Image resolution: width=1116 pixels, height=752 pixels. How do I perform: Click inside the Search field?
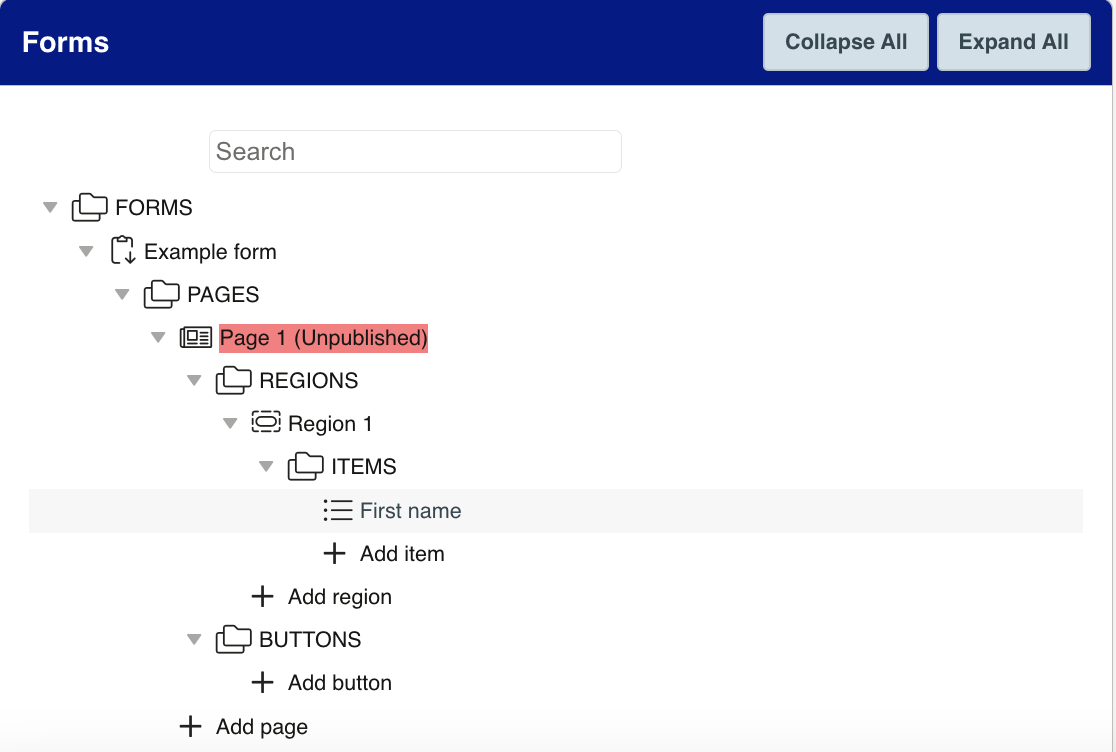click(x=415, y=151)
